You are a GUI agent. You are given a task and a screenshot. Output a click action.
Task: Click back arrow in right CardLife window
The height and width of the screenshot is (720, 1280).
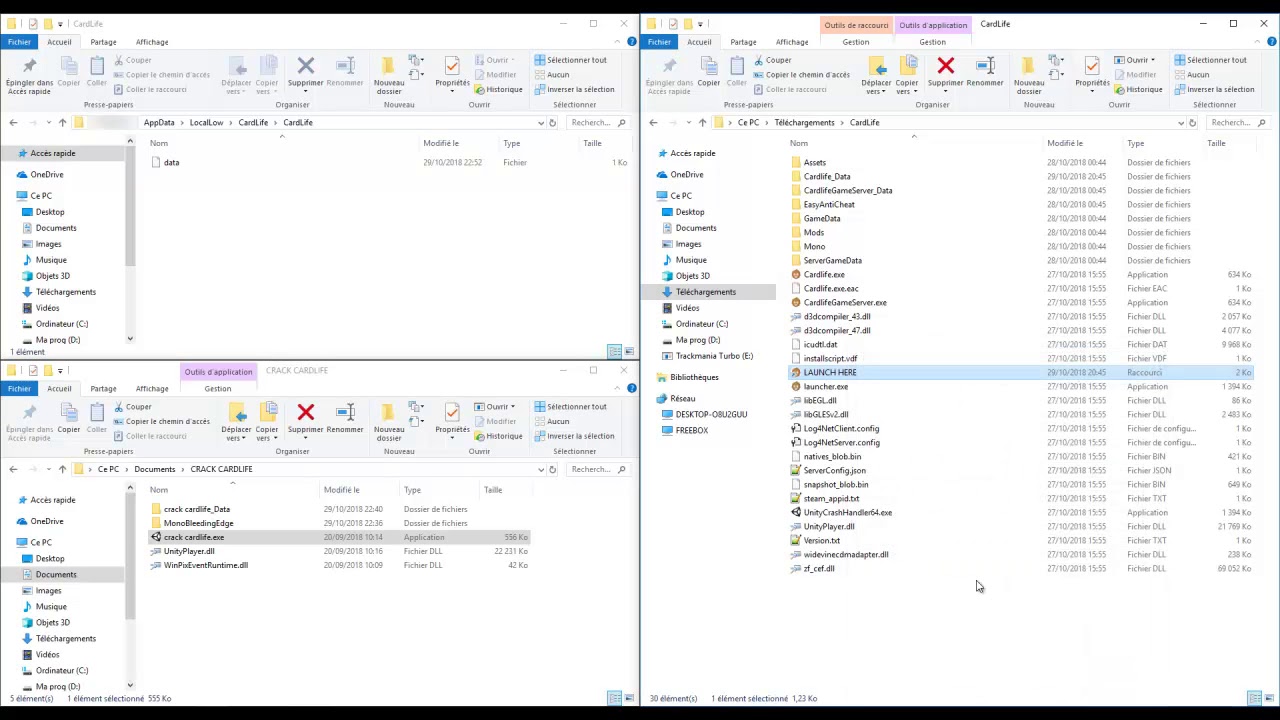pos(653,122)
